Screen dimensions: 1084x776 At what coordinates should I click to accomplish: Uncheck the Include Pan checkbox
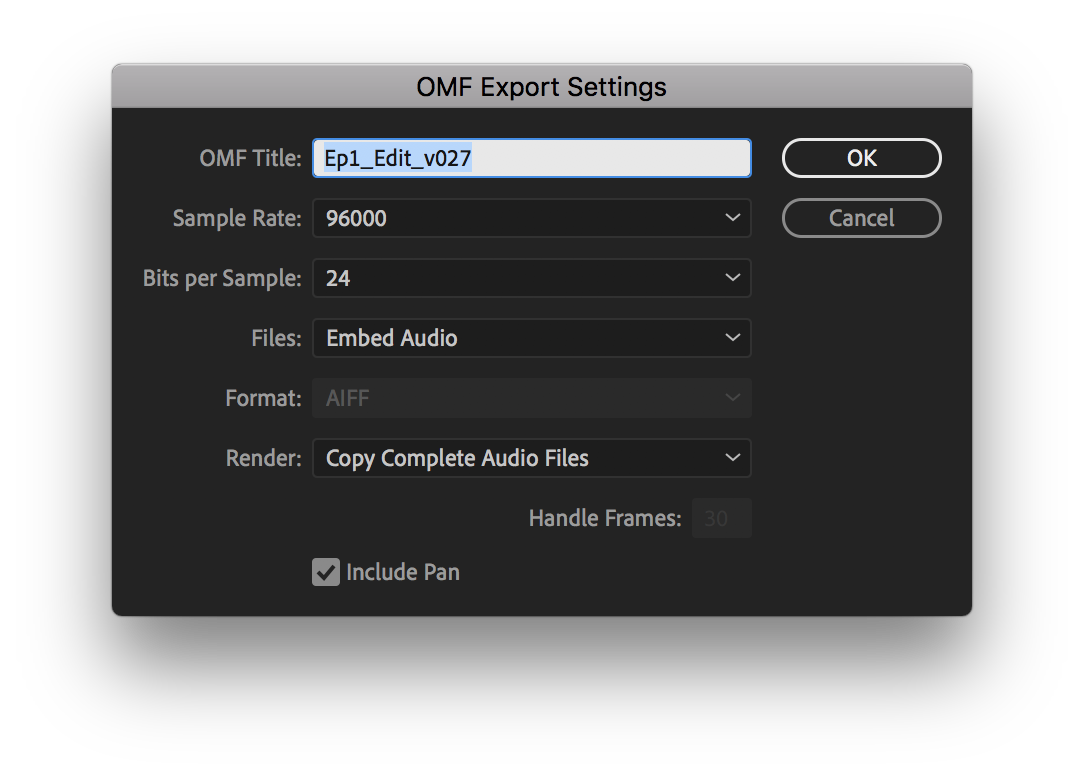[x=326, y=572]
